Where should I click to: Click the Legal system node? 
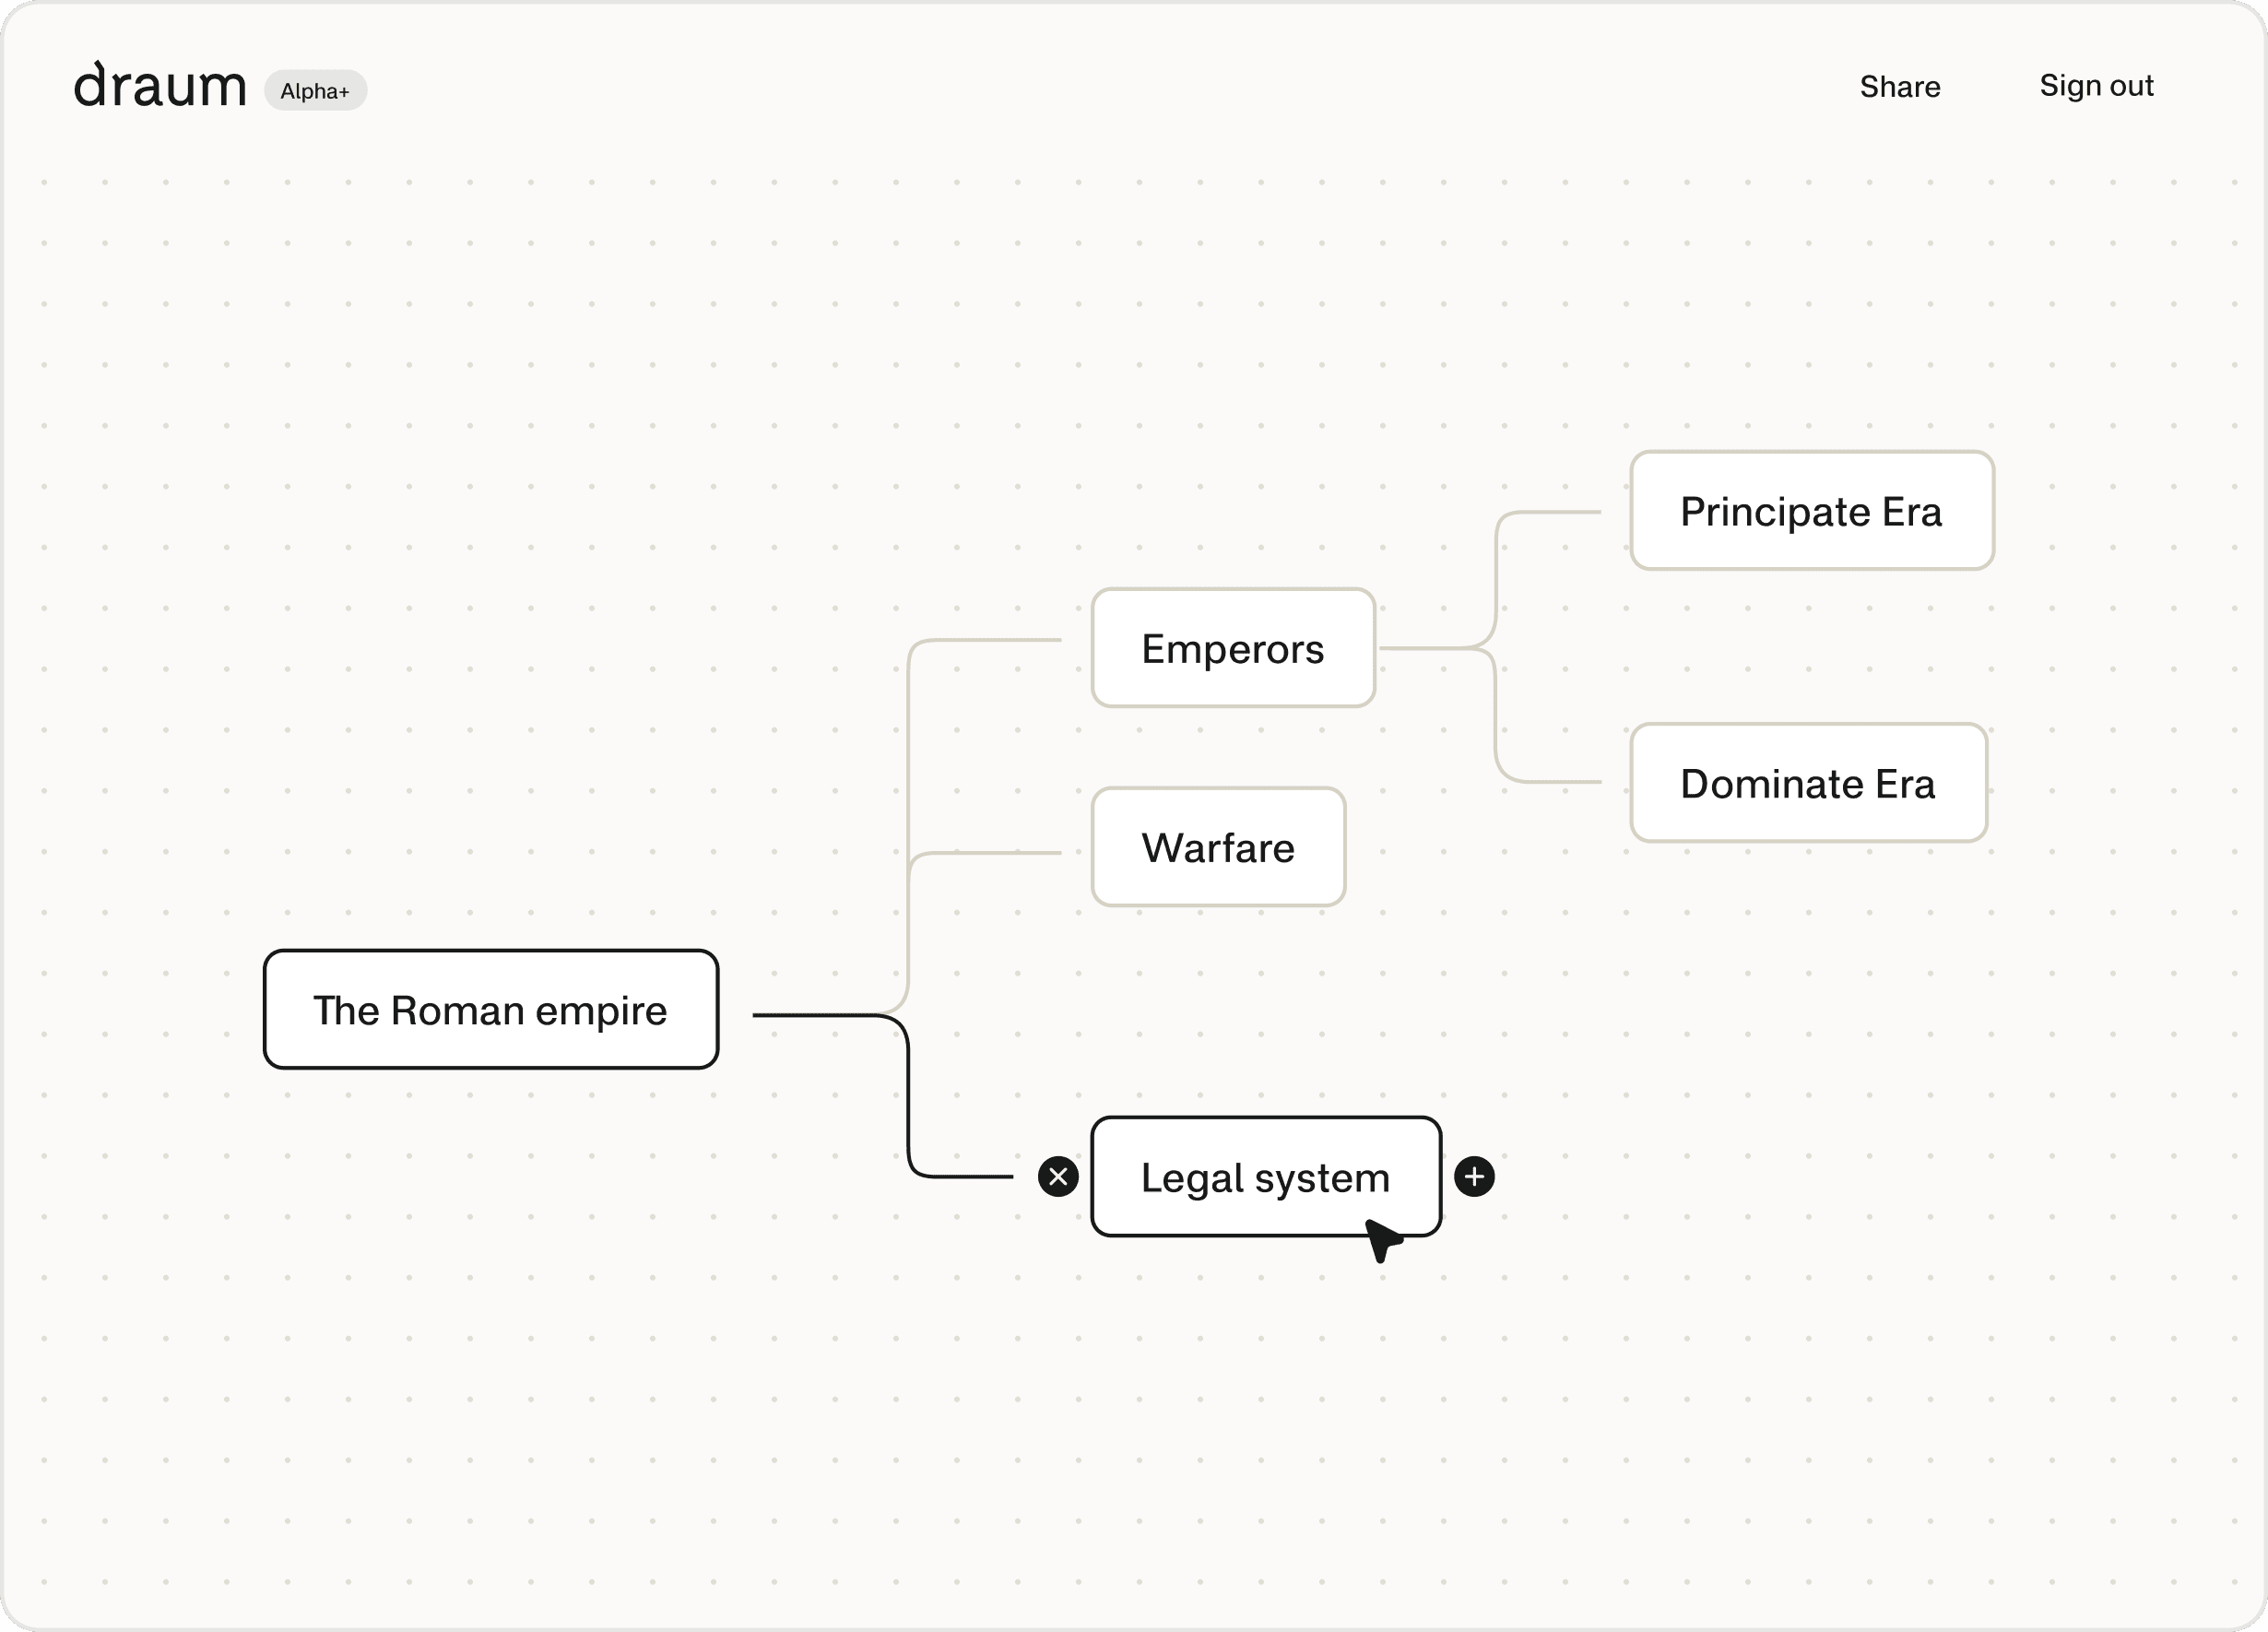1266,1176
